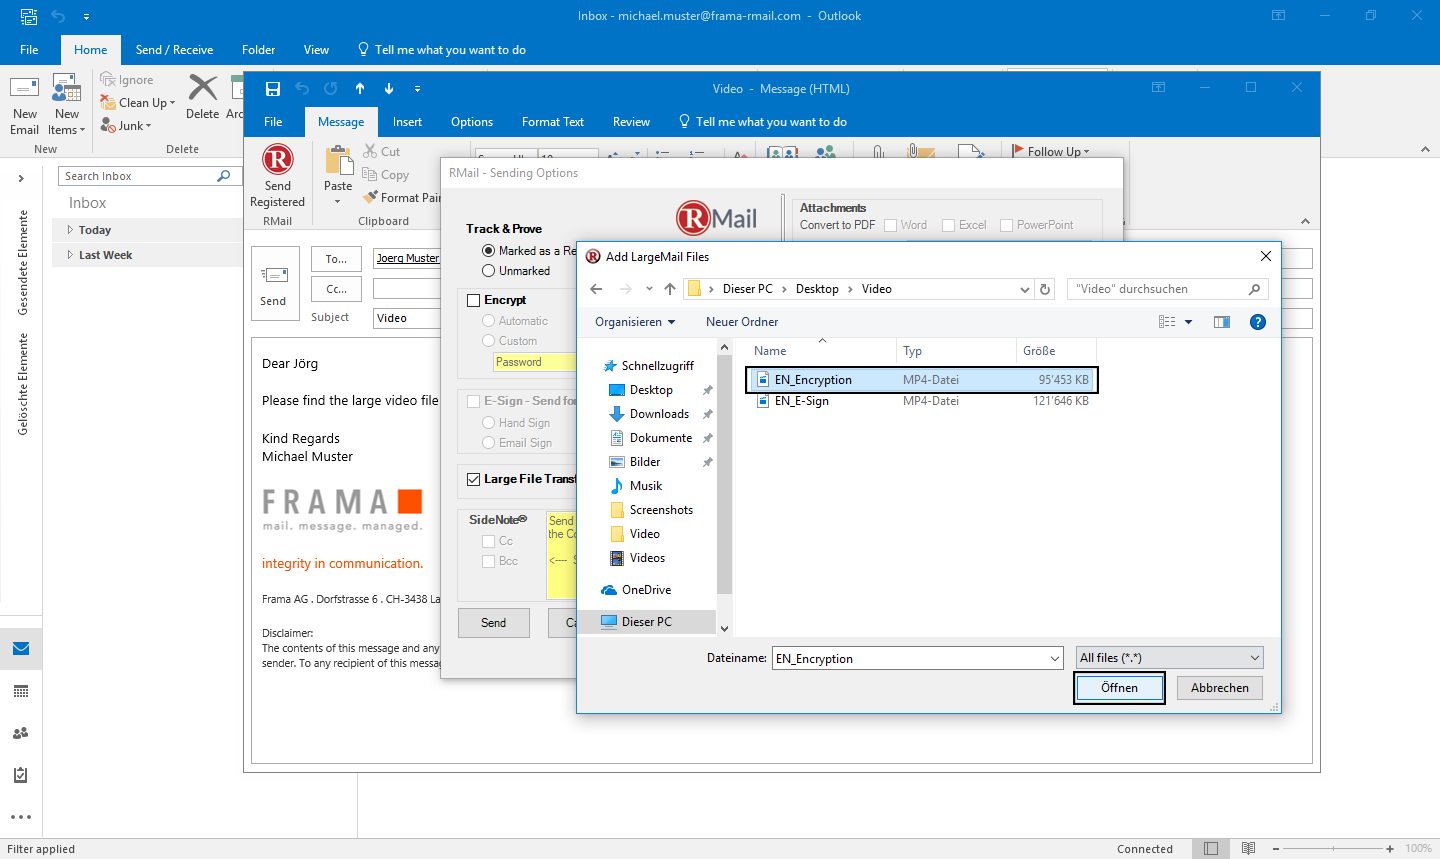Screen dimensions: 1440x859
Task: Expand the Last Week mail group
Action: [70, 255]
